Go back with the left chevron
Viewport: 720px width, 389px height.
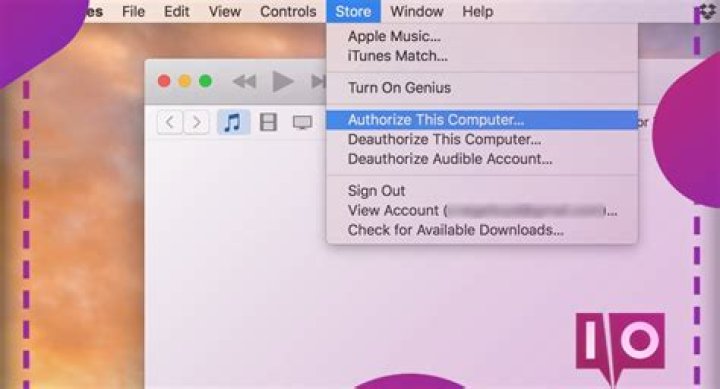170,122
